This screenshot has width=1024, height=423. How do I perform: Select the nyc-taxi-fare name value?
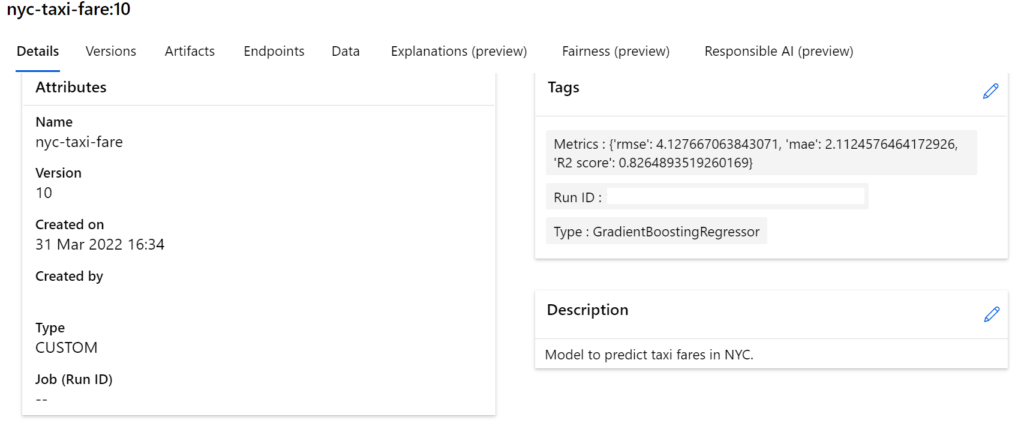click(79, 142)
